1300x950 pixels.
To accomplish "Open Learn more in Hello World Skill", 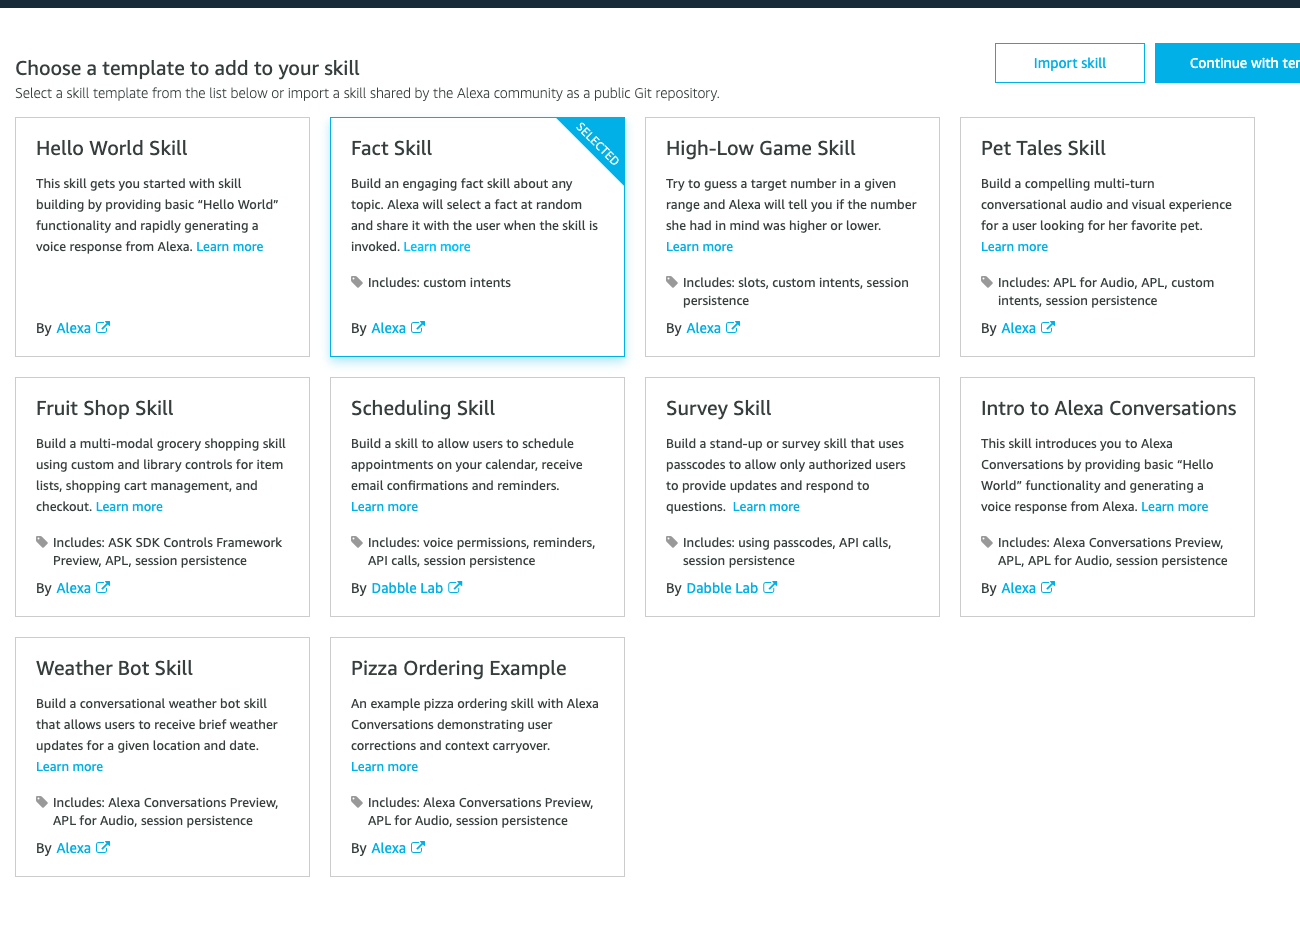I will point(230,247).
